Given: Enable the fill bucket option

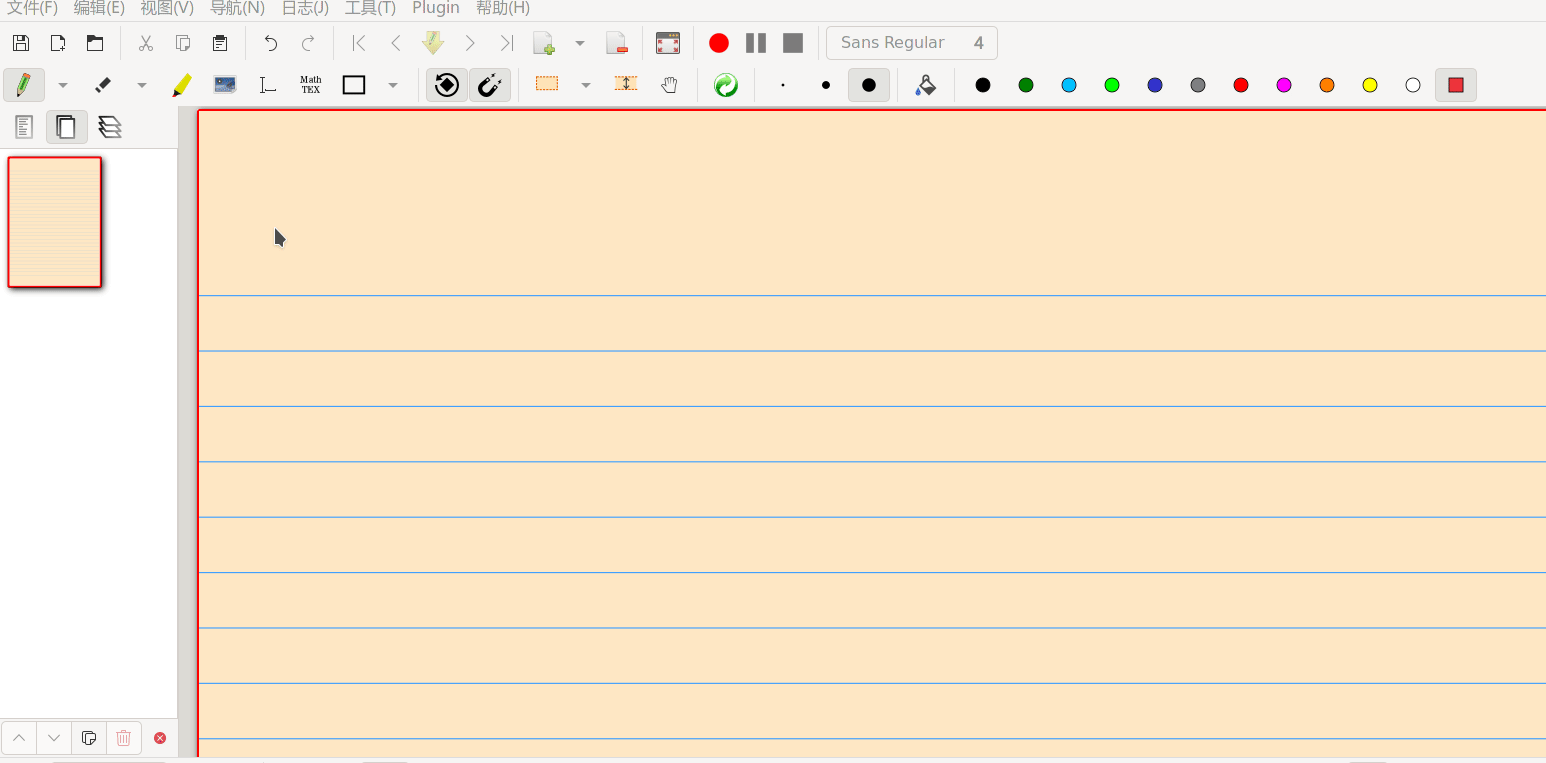Looking at the screenshot, I should 926,85.
